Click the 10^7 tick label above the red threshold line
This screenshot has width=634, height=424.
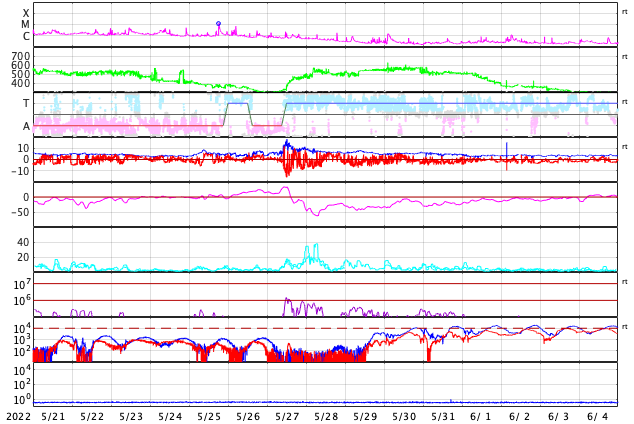tap(22, 285)
